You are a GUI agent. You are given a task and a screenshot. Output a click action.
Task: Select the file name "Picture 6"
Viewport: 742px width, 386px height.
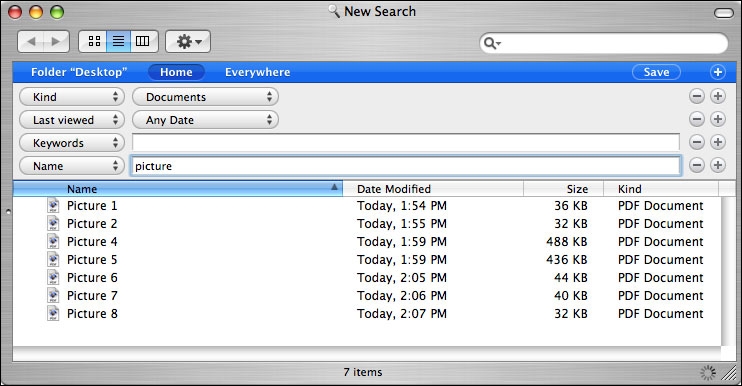click(x=92, y=278)
